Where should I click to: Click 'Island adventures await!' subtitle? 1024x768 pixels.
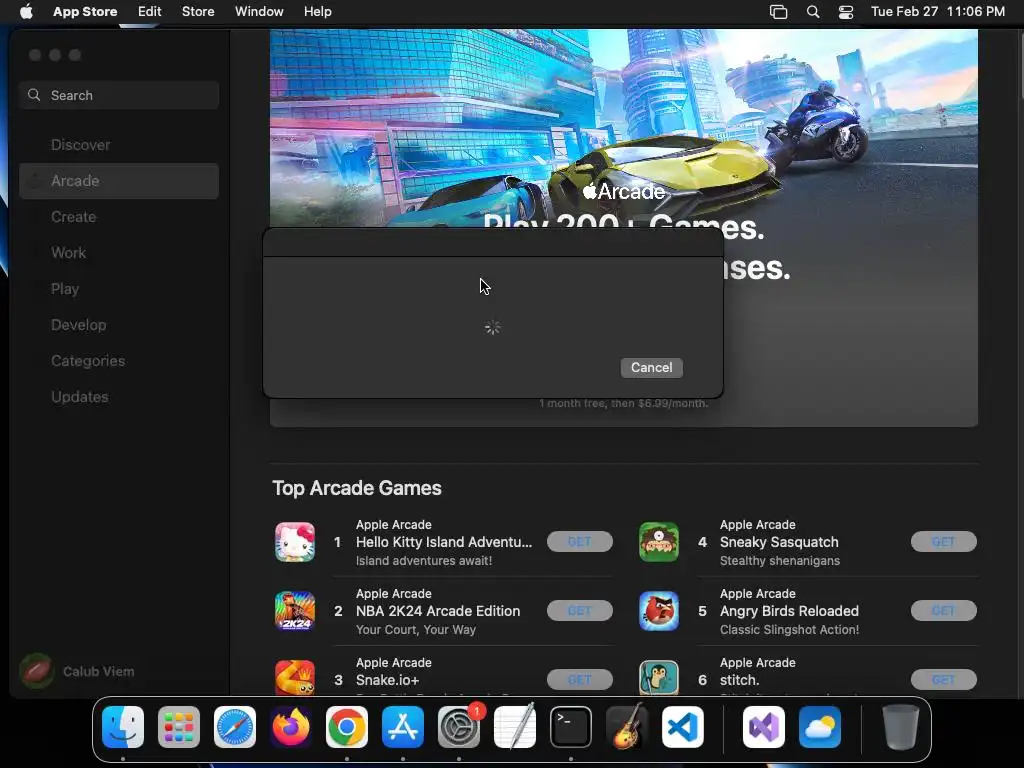pos(424,561)
